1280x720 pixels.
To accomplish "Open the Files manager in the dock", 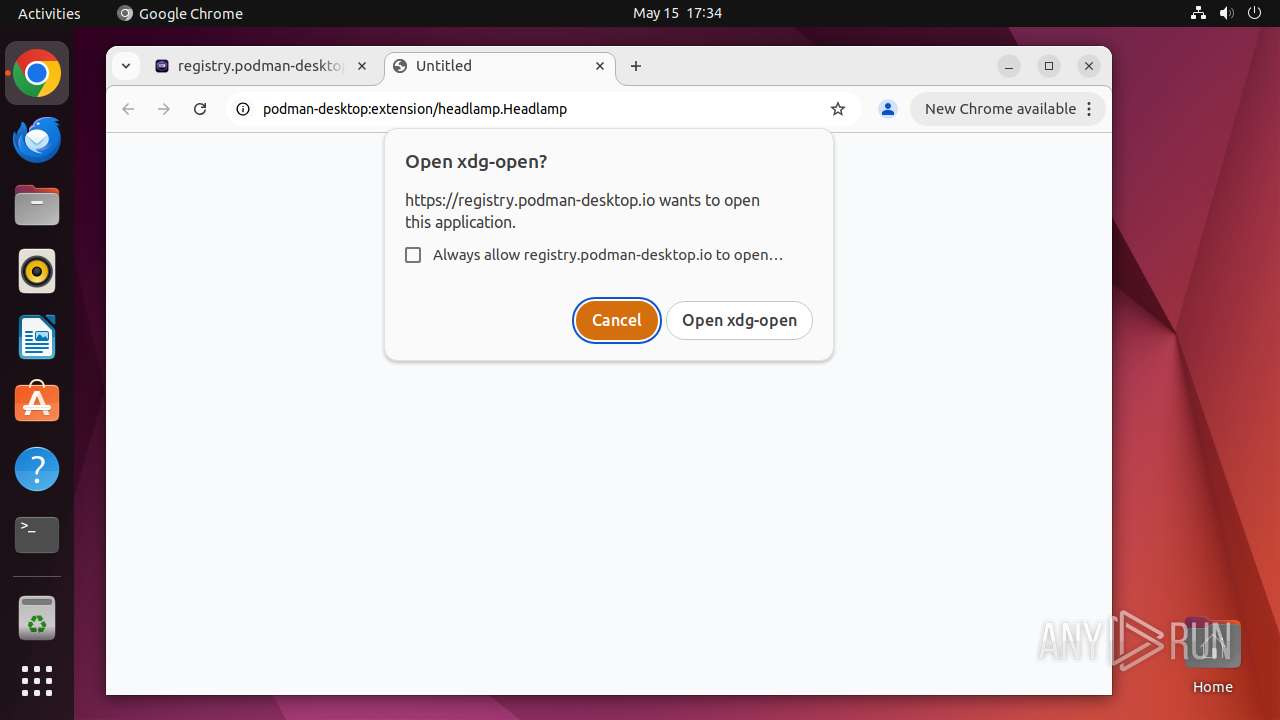I will tap(37, 205).
